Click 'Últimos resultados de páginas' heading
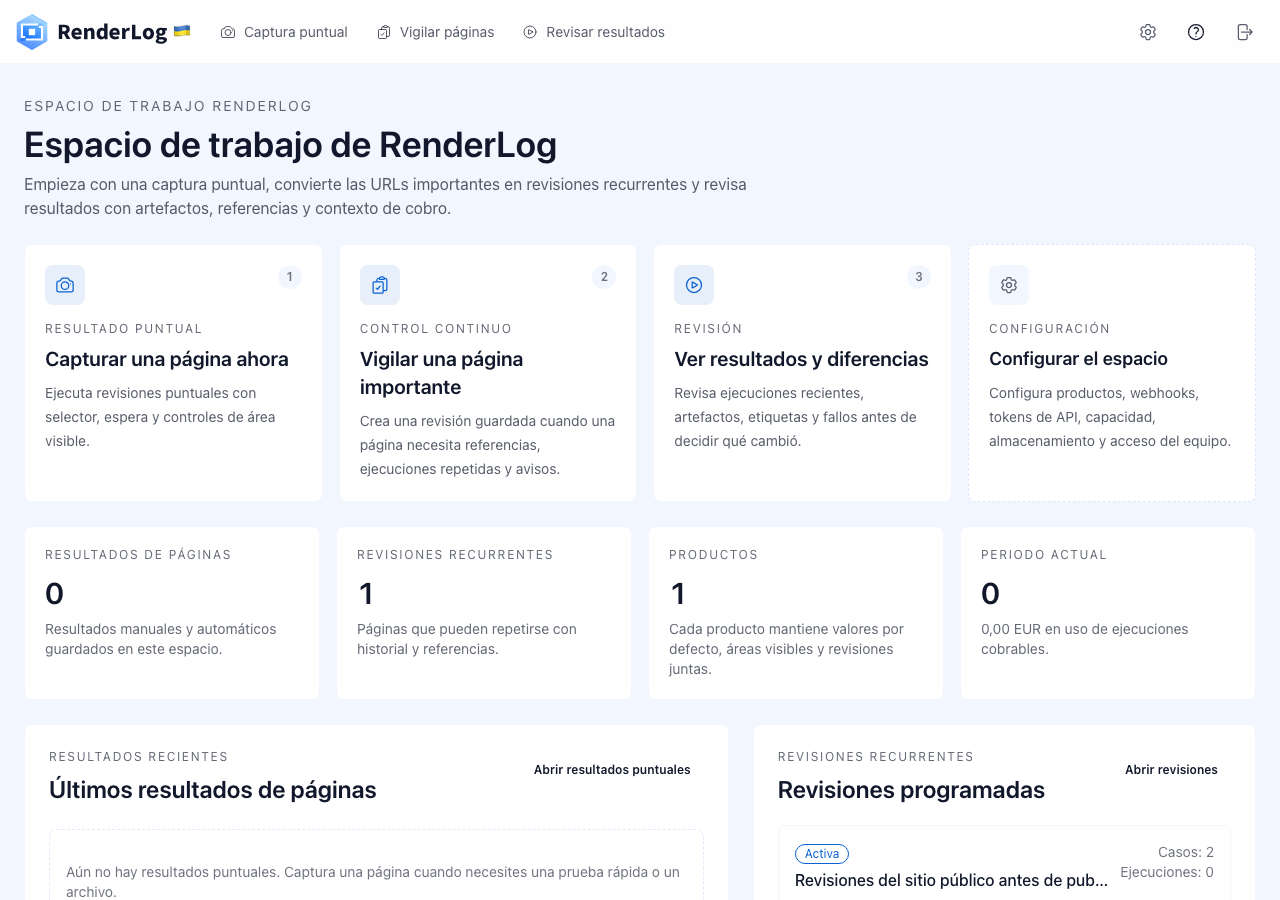 coord(213,790)
